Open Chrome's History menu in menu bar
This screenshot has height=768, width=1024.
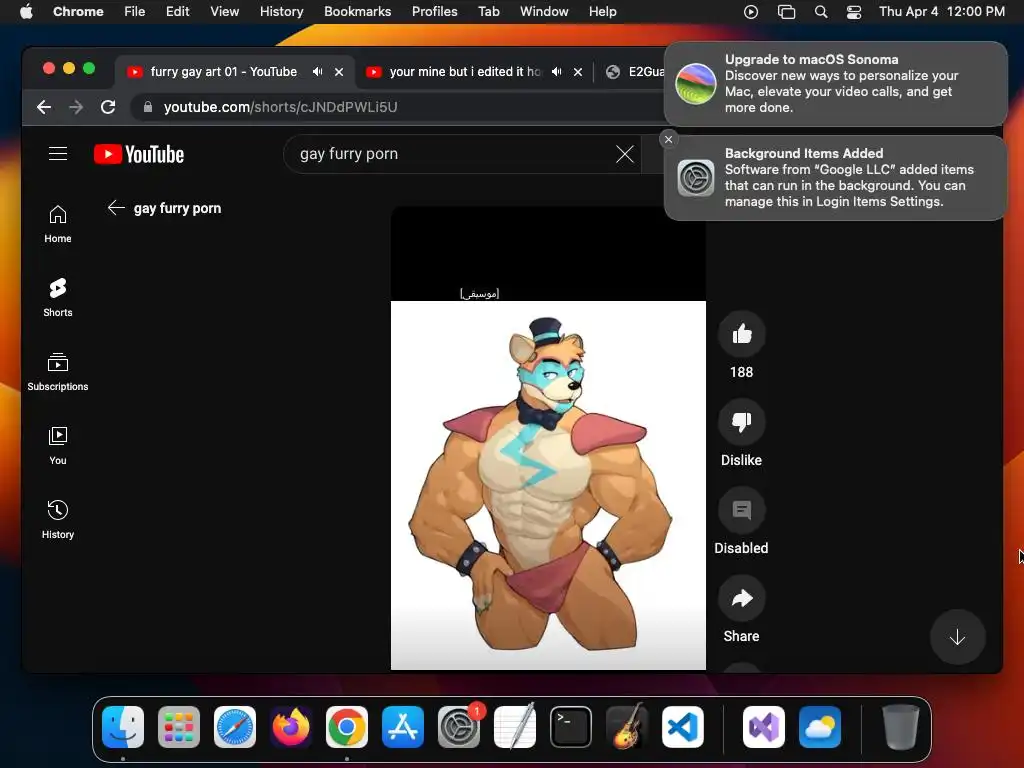coord(281,12)
